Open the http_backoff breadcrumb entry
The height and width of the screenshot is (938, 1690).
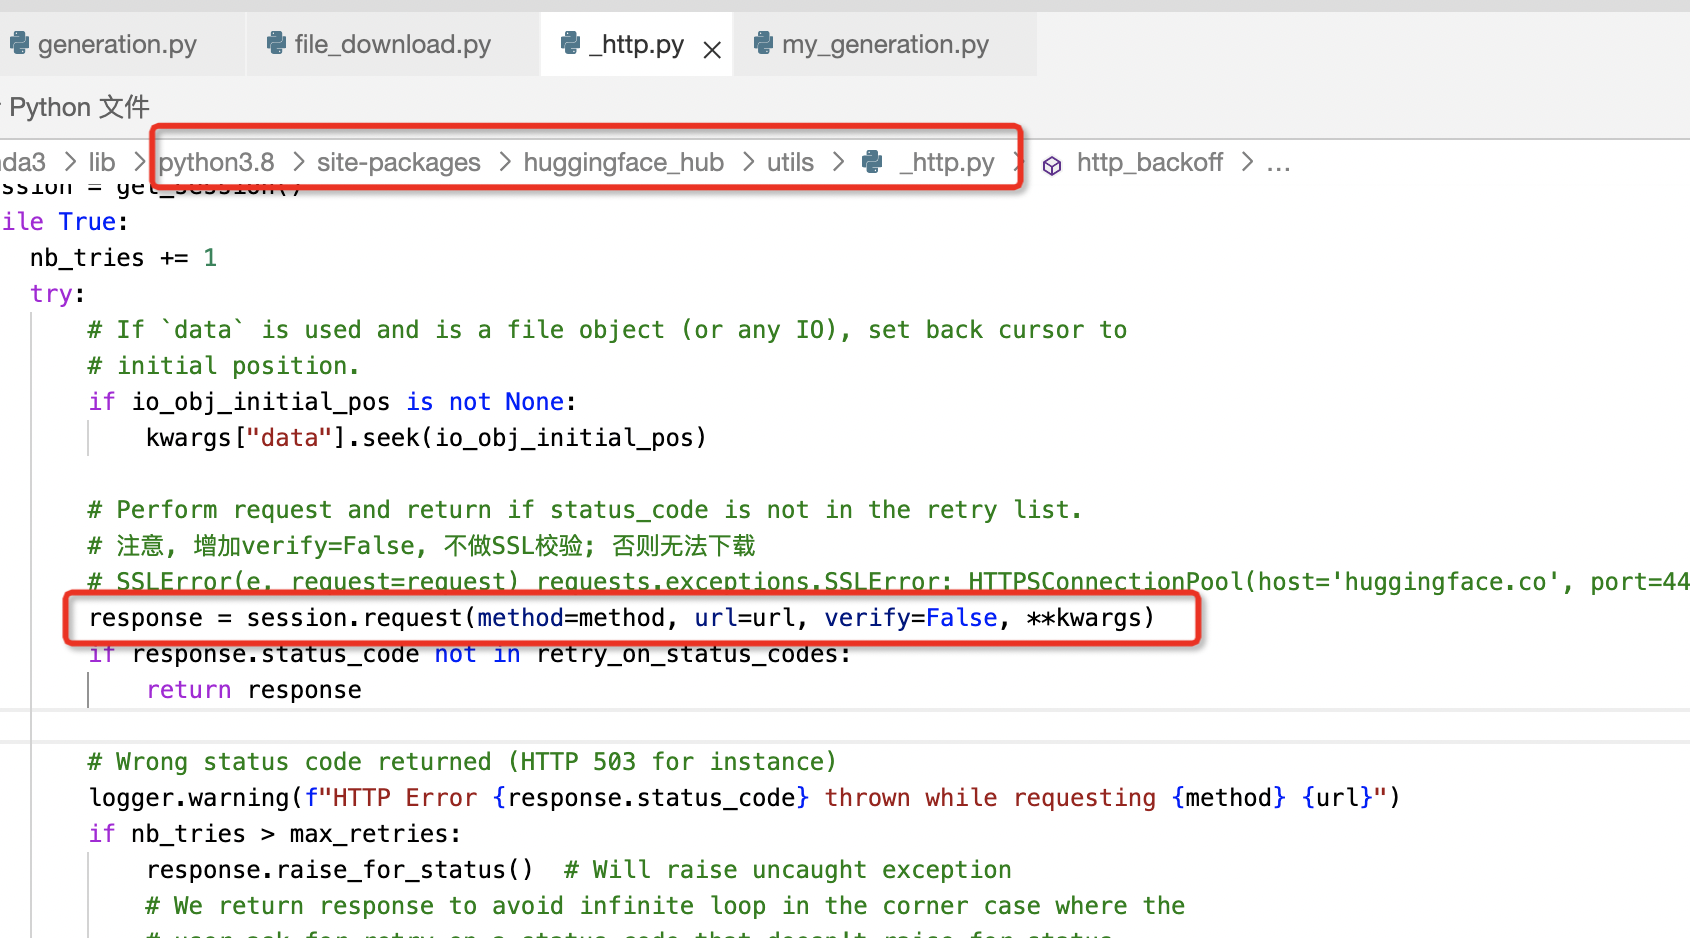point(1150,162)
